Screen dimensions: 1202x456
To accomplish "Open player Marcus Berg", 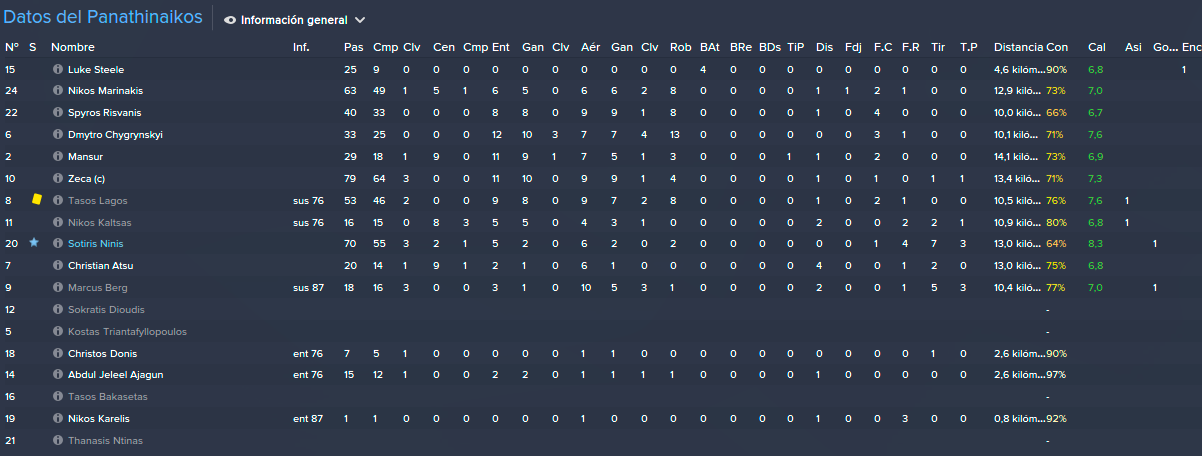I will click(97, 288).
